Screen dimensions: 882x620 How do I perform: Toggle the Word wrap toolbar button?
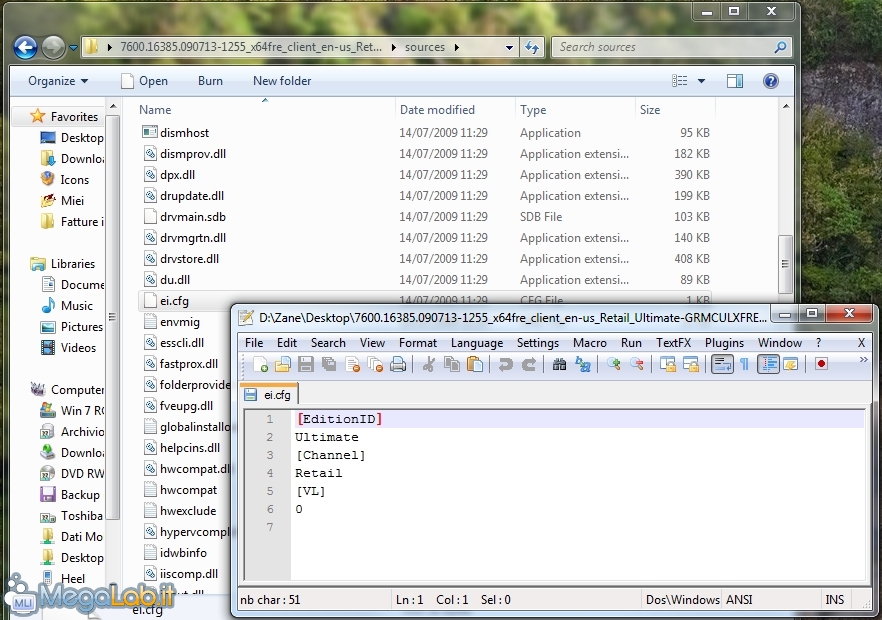[722, 365]
